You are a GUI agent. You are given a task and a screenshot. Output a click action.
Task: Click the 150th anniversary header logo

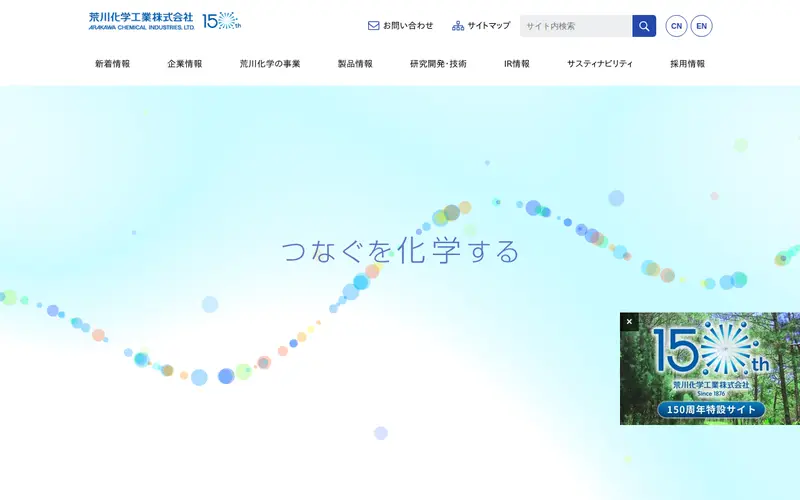221,21
